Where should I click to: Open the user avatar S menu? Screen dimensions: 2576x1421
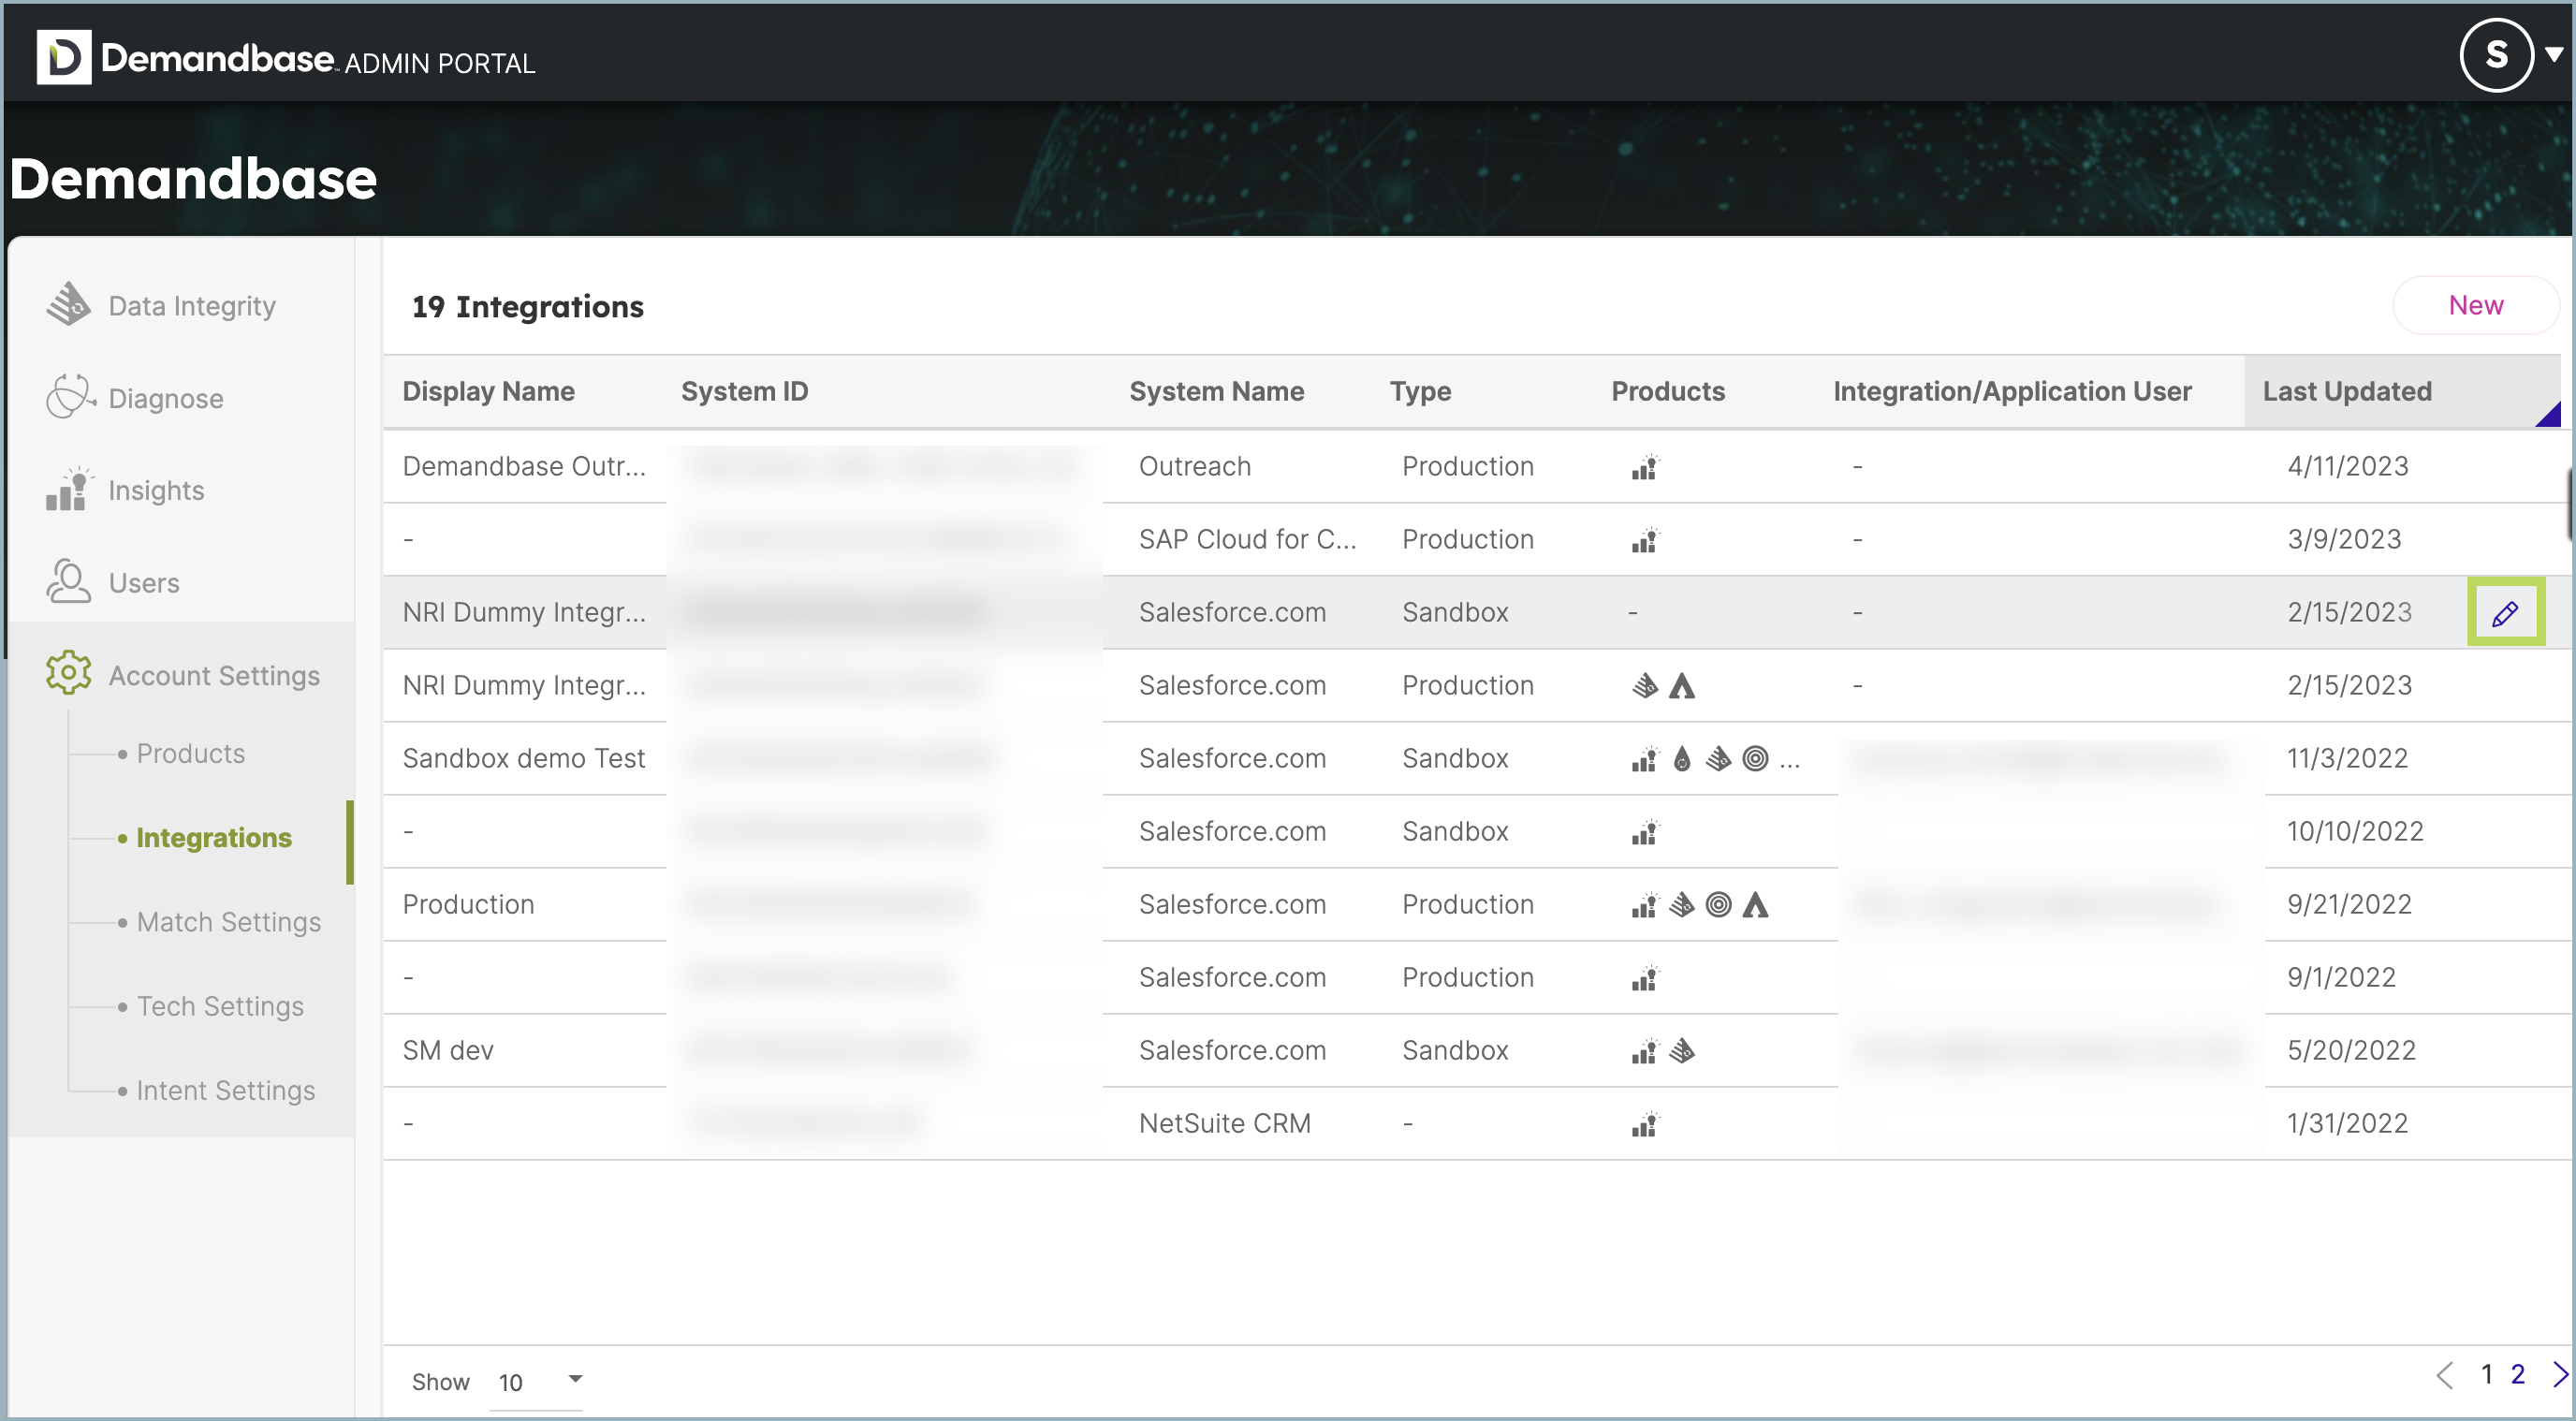(x=2496, y=55)
